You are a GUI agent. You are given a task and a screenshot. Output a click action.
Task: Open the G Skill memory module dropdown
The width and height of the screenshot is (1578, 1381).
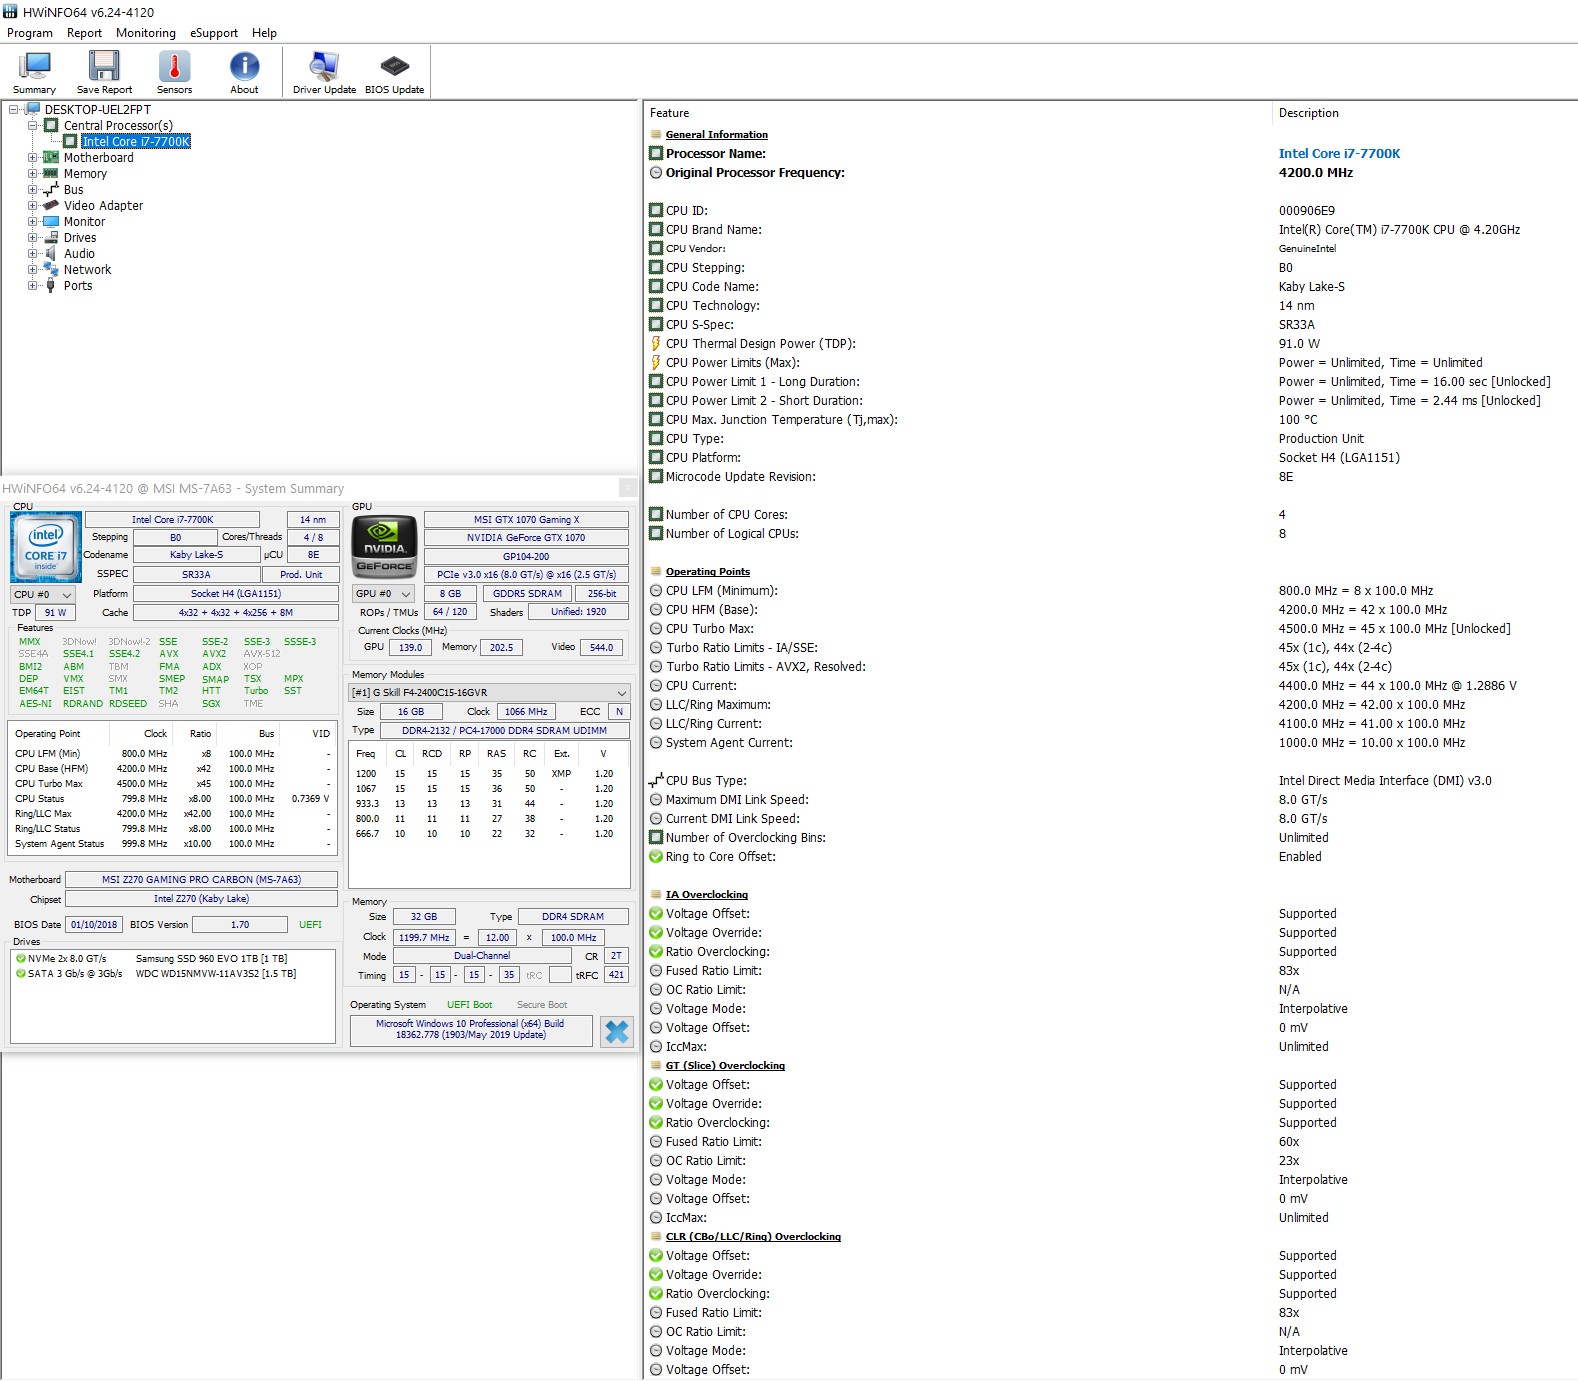coord(489,692)
